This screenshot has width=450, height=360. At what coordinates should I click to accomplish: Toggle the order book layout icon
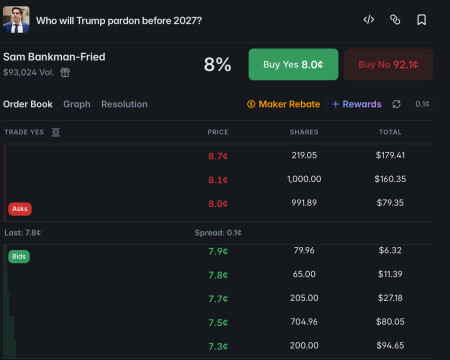(x=56, y=132)
